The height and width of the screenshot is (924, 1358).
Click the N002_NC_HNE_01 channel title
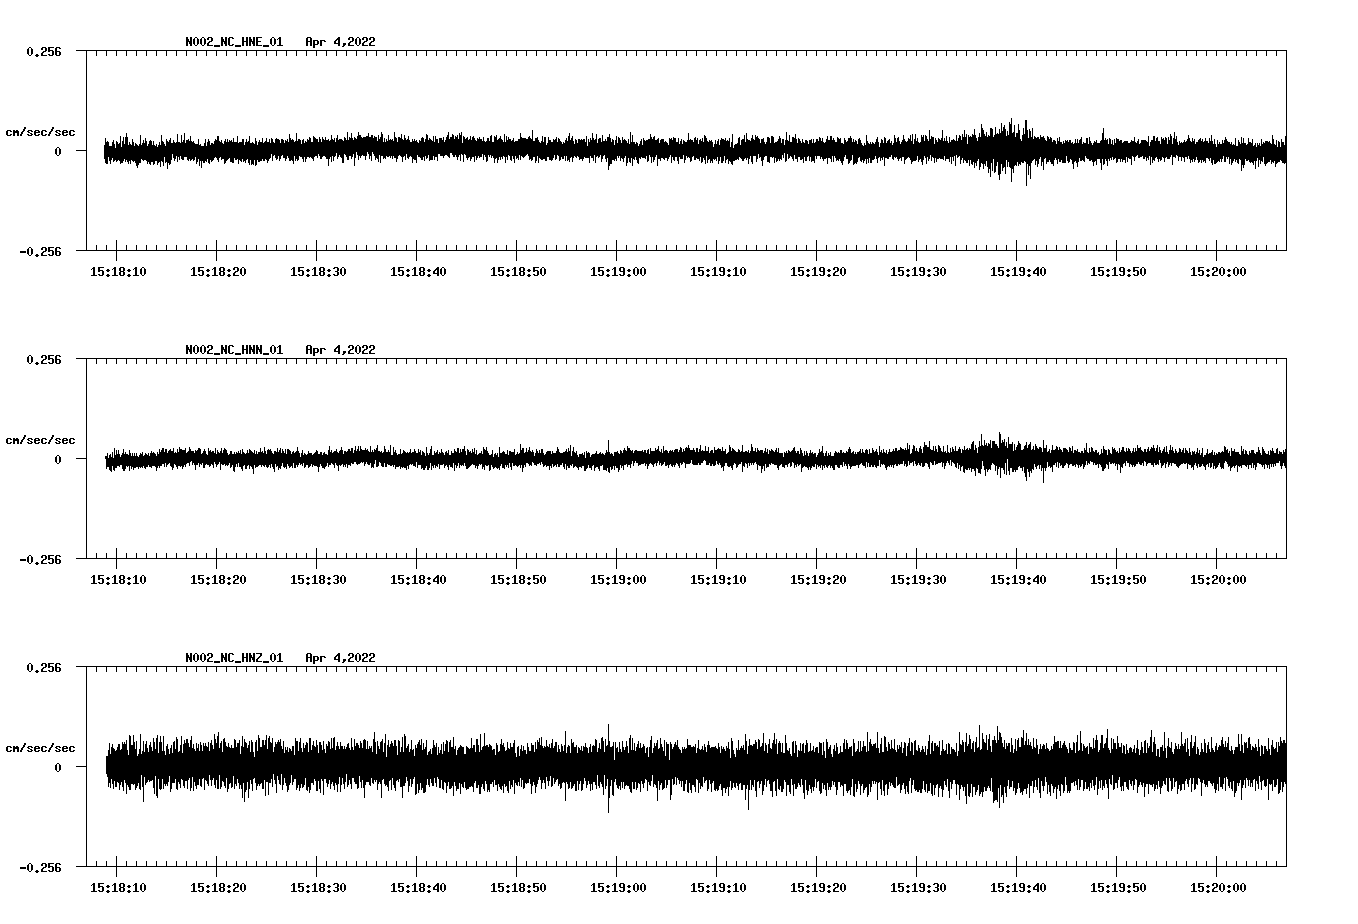click(x=234, y=42)
